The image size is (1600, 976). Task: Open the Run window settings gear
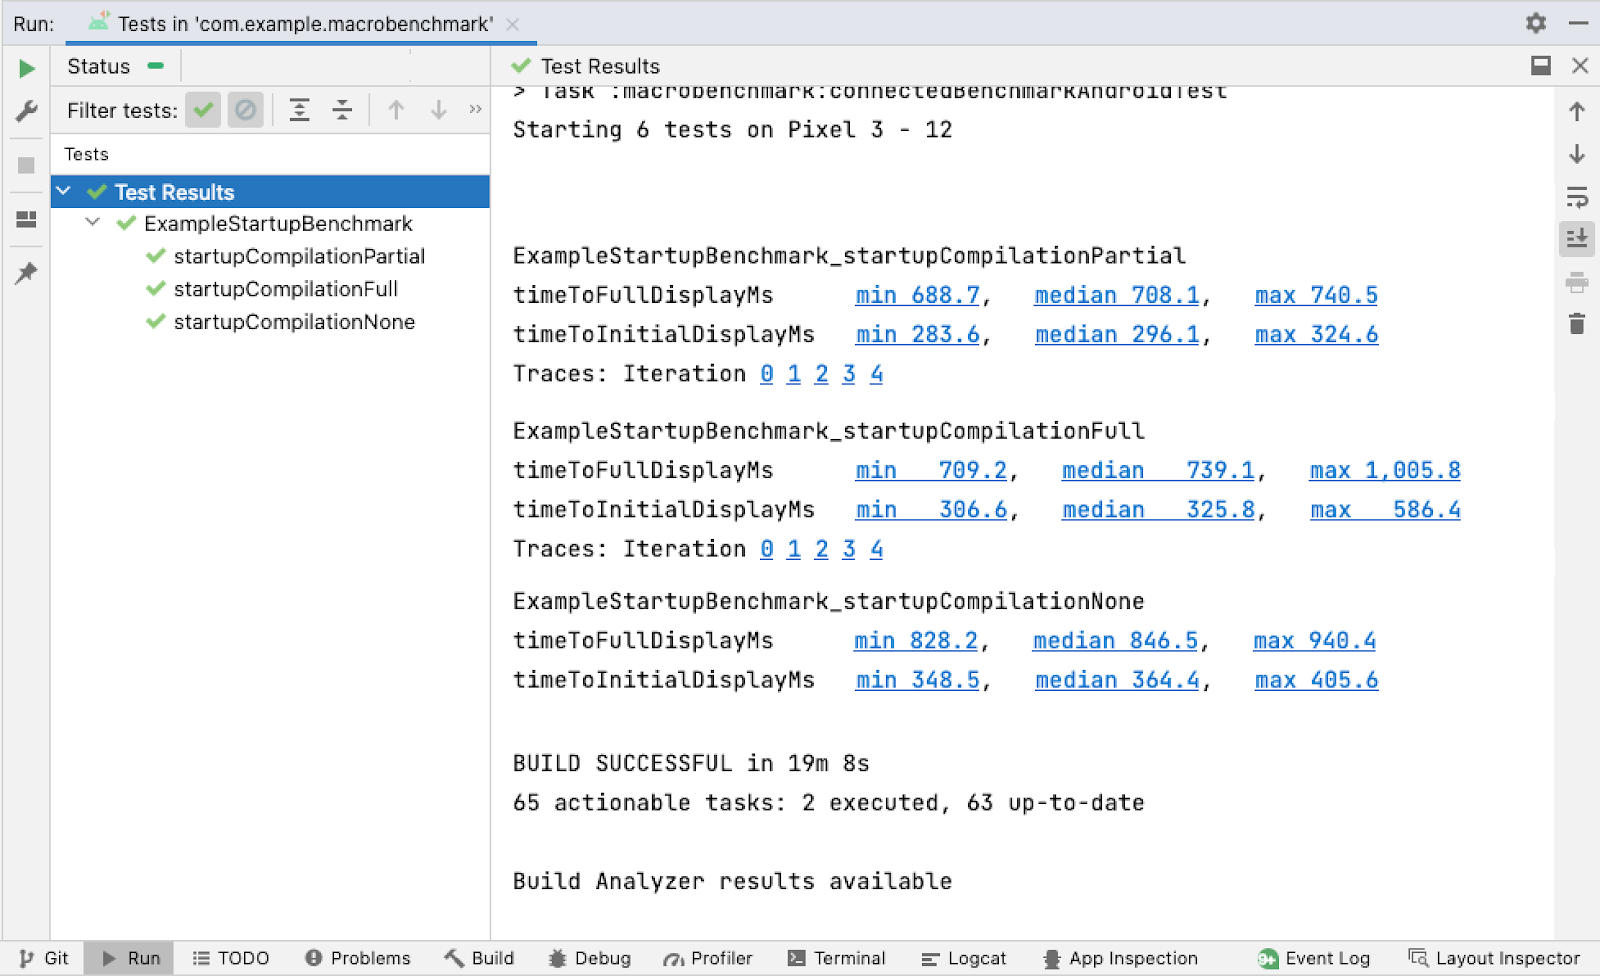(1537, 22)
